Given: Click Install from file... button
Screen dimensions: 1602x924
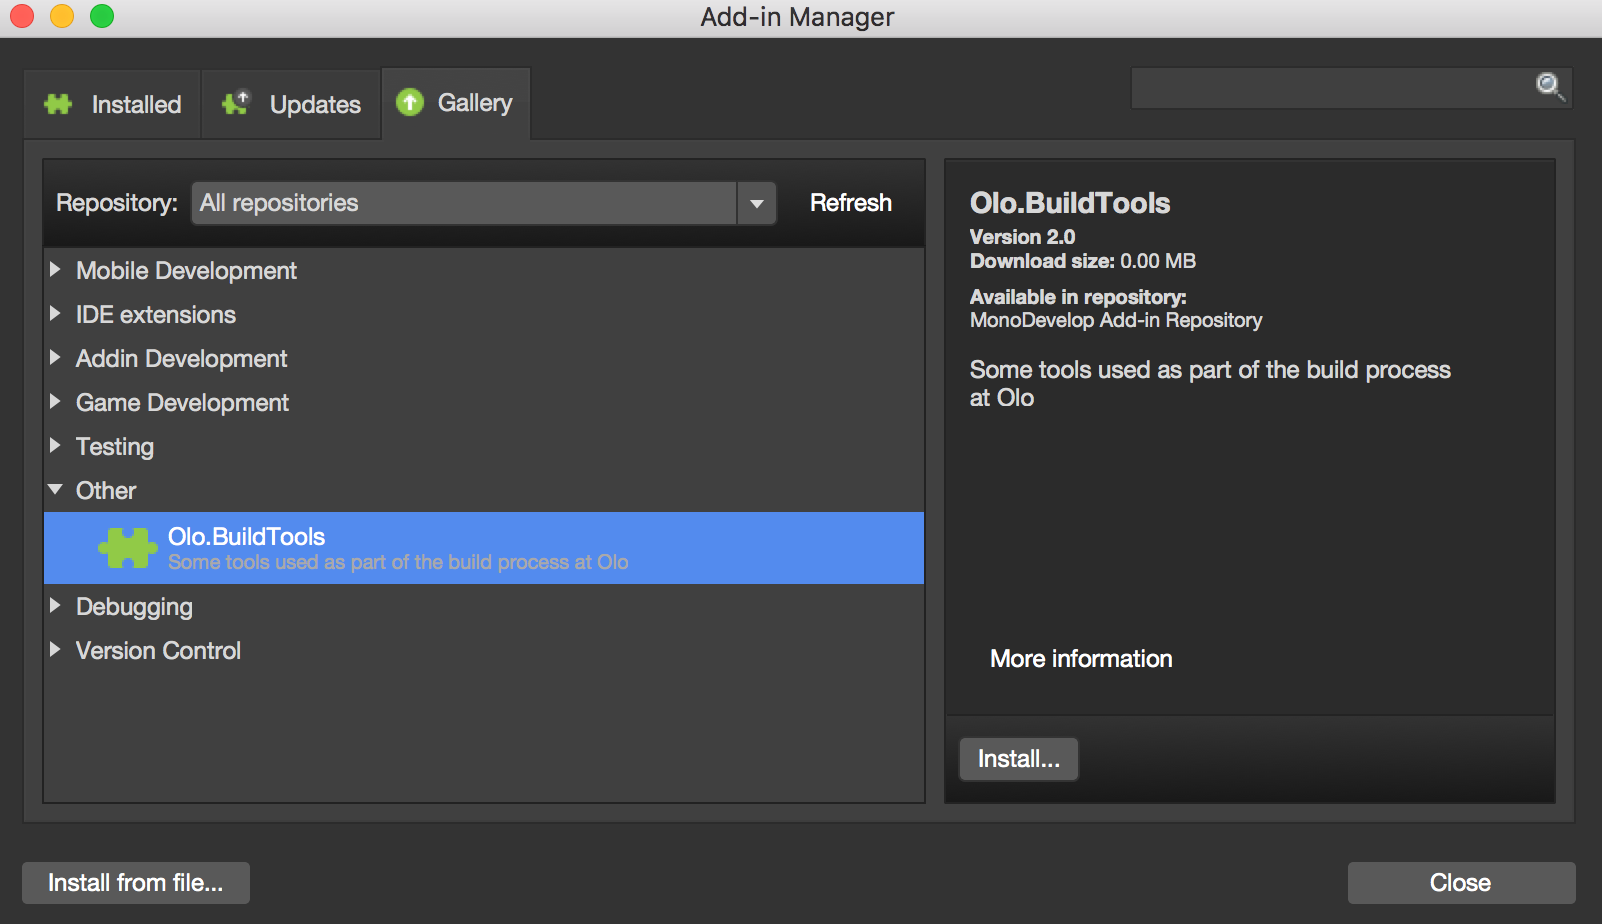Looking at the screenshot, I should (x=136, y=883).
